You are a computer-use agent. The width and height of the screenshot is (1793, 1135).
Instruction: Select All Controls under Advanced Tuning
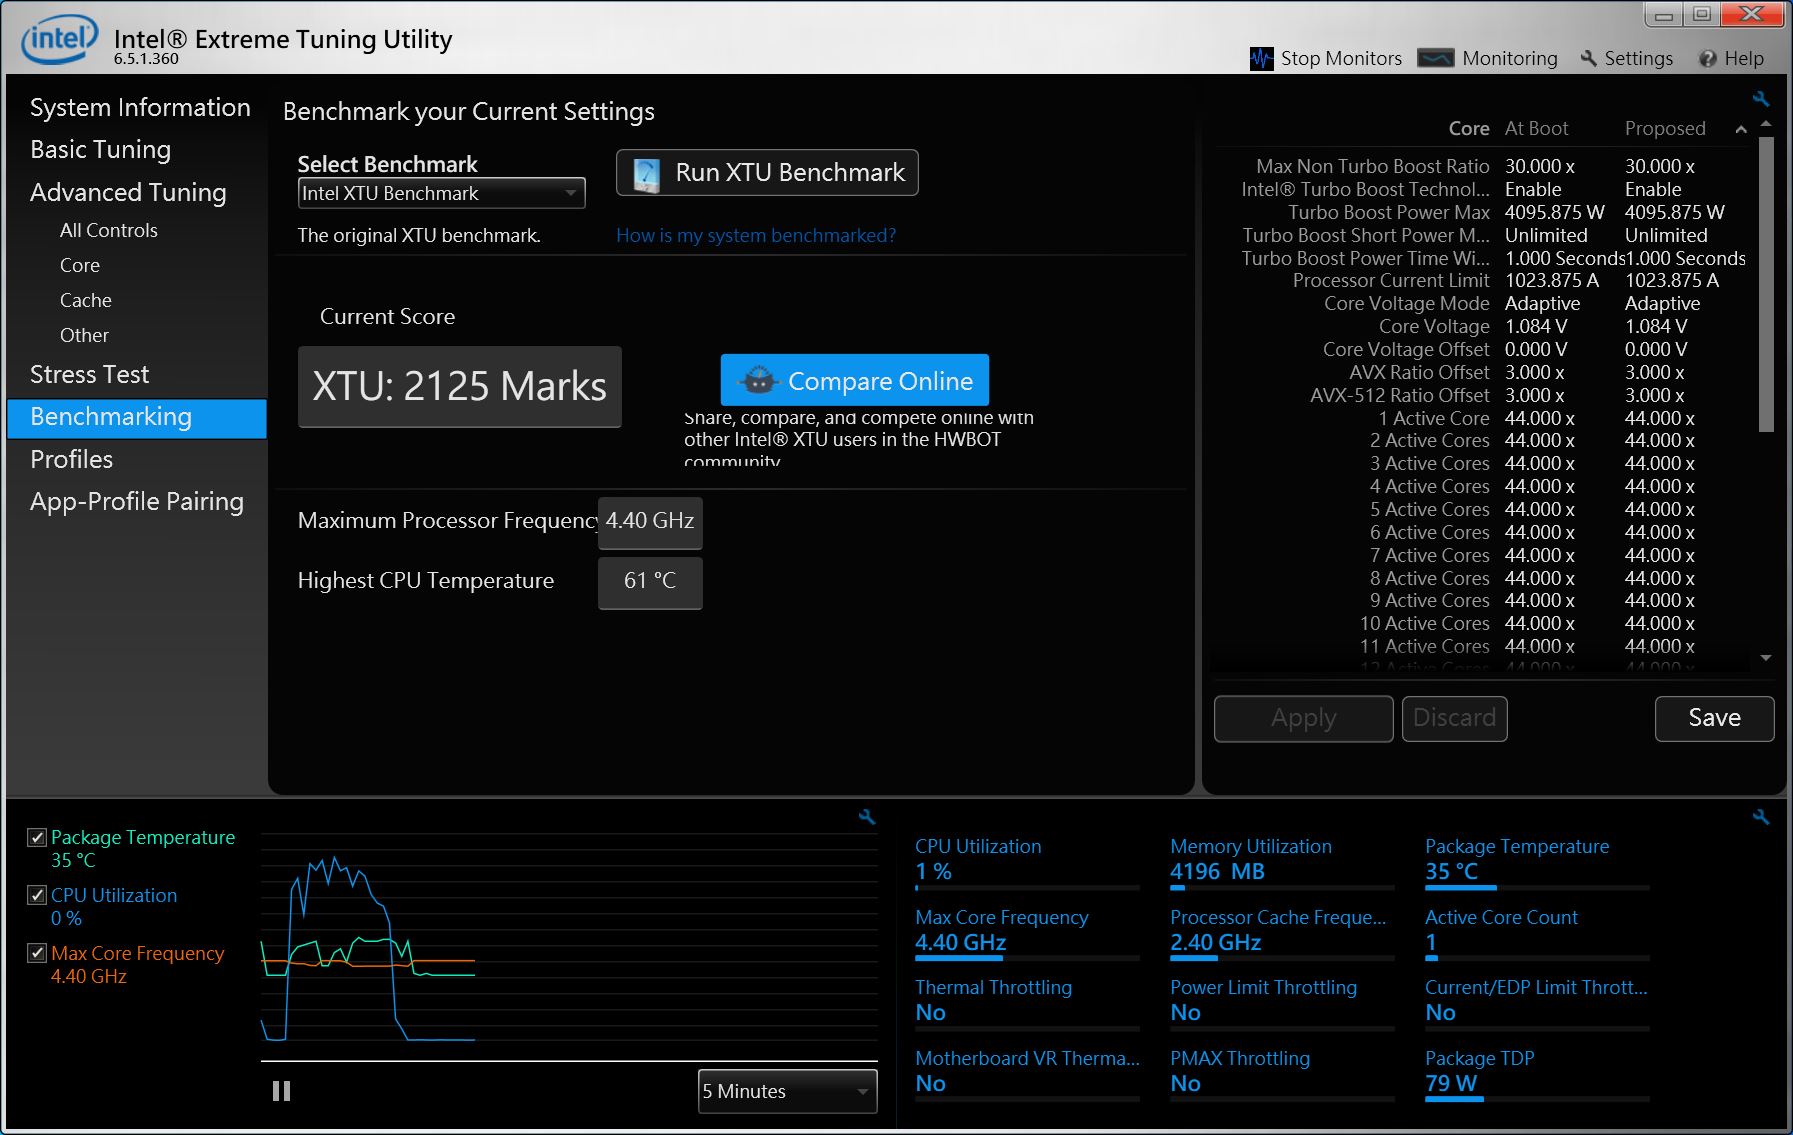pos(109,230)
